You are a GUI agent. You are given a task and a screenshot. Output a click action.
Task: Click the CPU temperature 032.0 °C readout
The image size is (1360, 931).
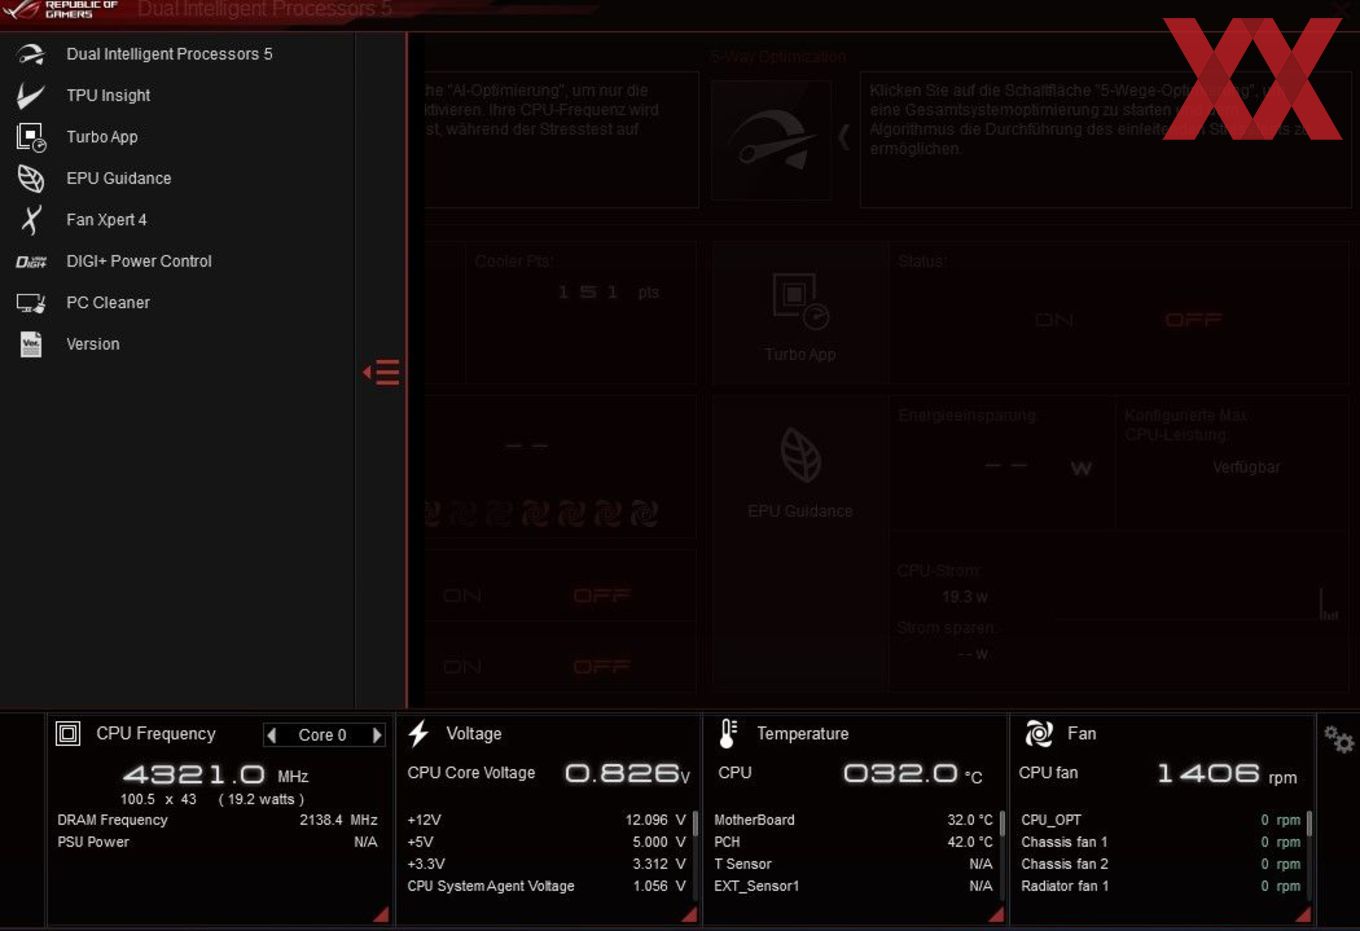click(912, 773)
